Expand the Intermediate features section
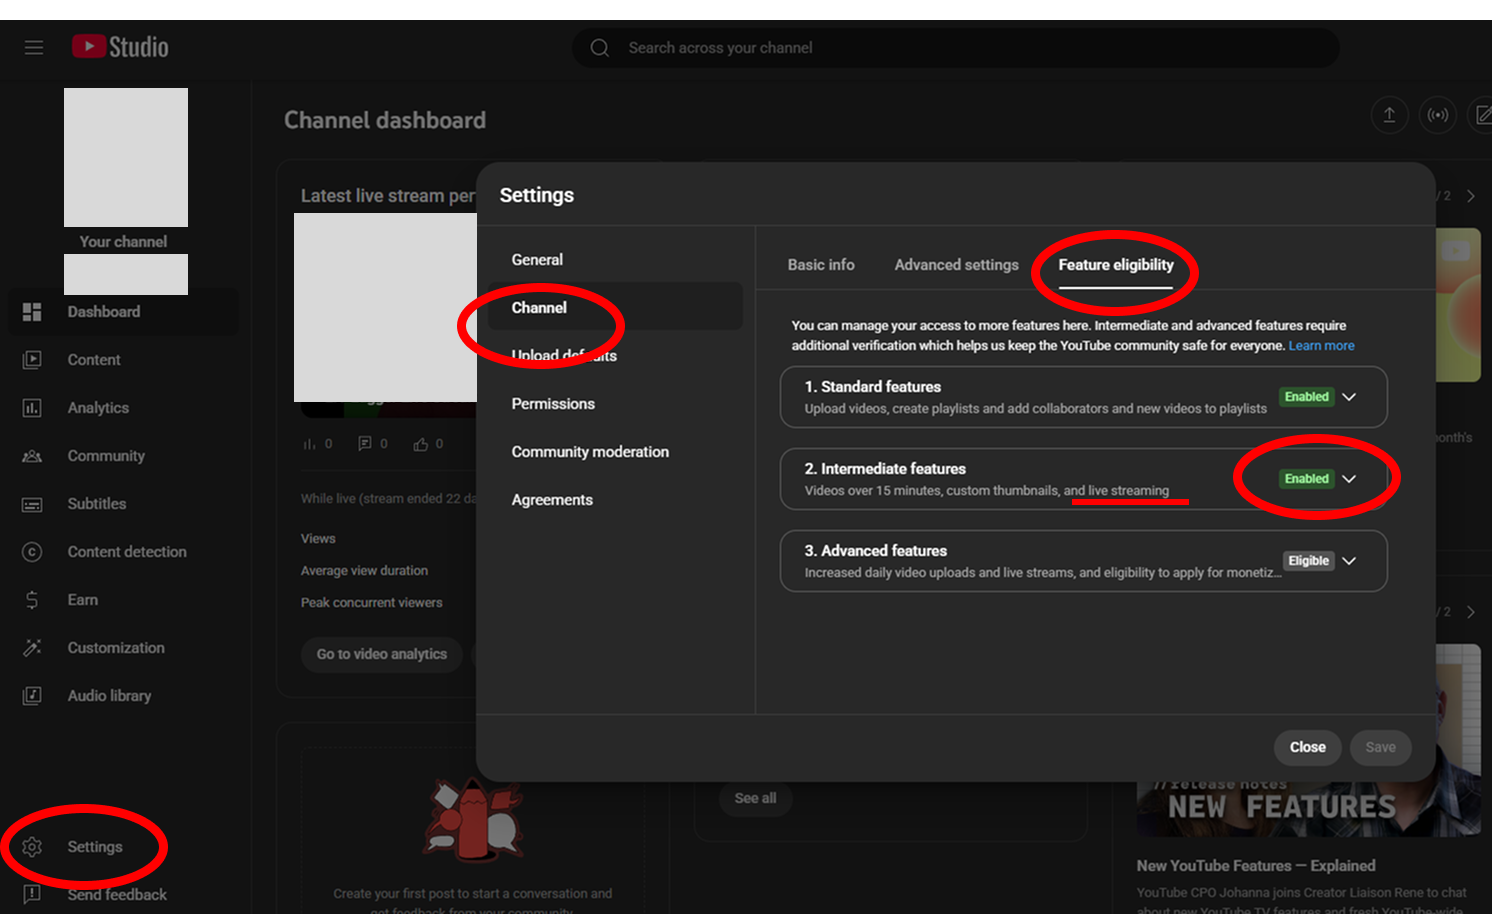1492x914 pixels. tap(1349, 478)
